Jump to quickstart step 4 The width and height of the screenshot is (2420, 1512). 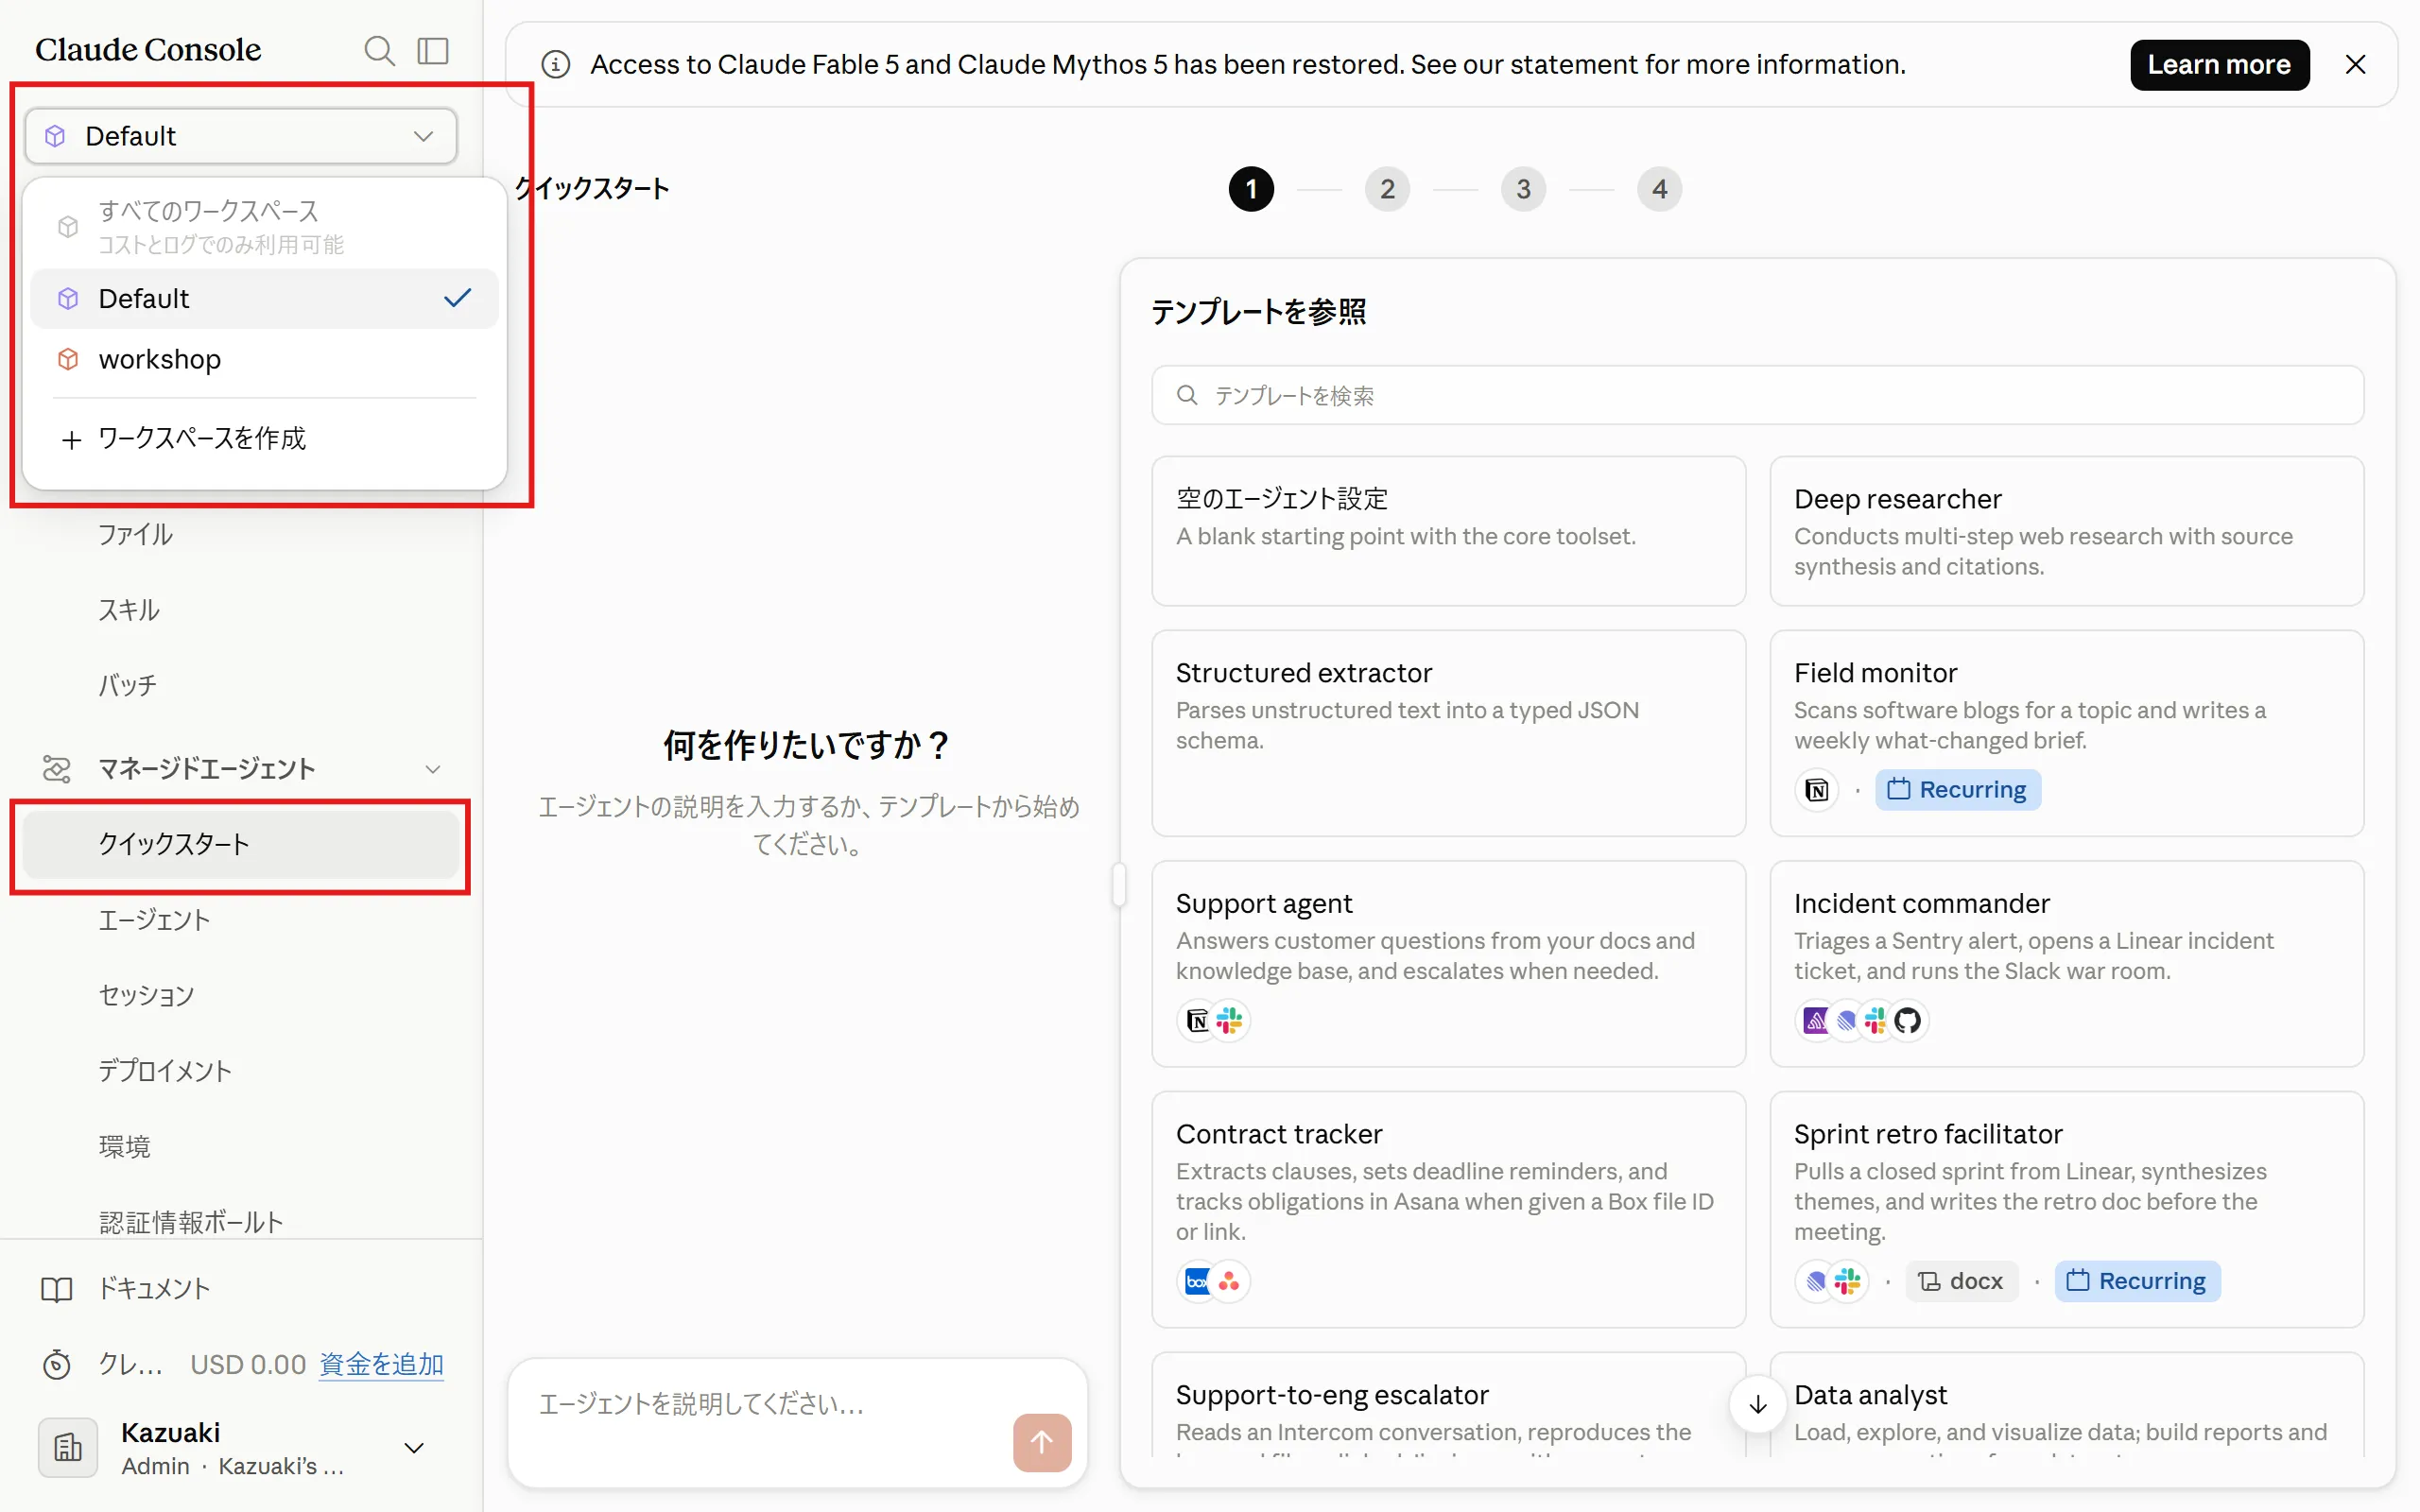pyautogui.click(x=1659, y=189)
